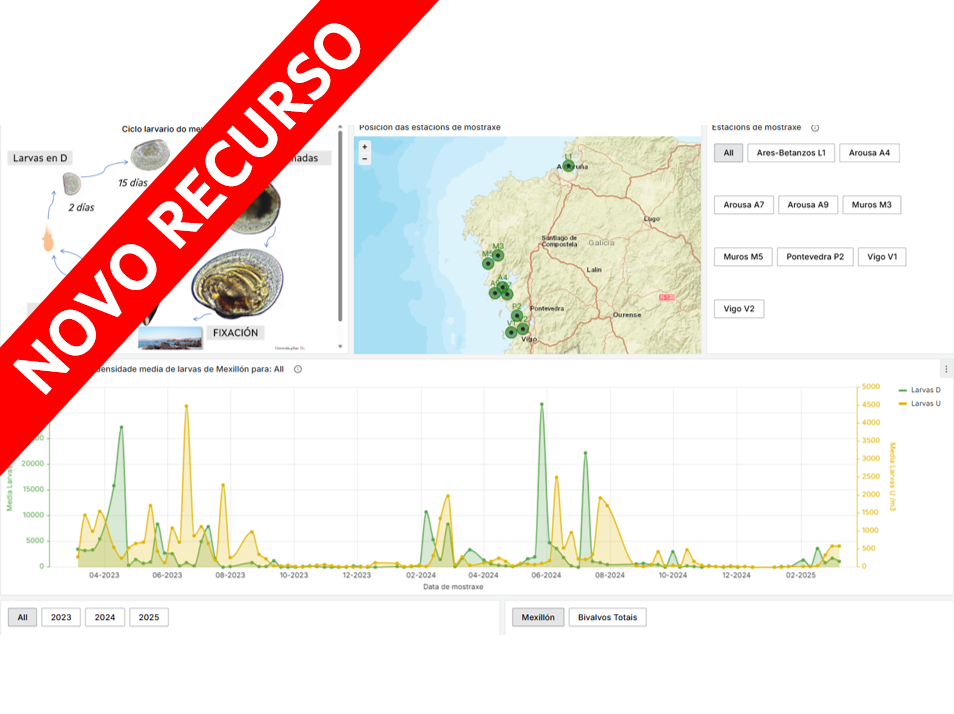Viewport: 954px width, 714px height.
Task: Click the FIXACIÓN coastline photo thumbnail
Action: pyautogui.click(x=170, y=338)
